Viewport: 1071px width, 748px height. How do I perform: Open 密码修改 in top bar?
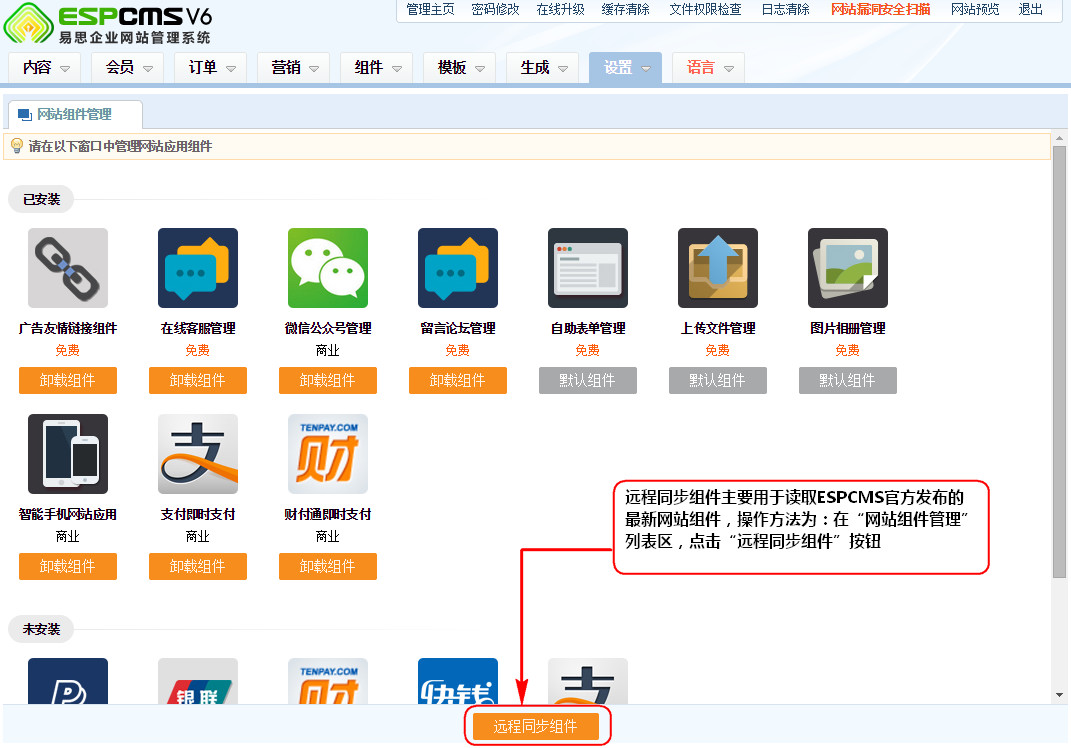coord(495,10)
